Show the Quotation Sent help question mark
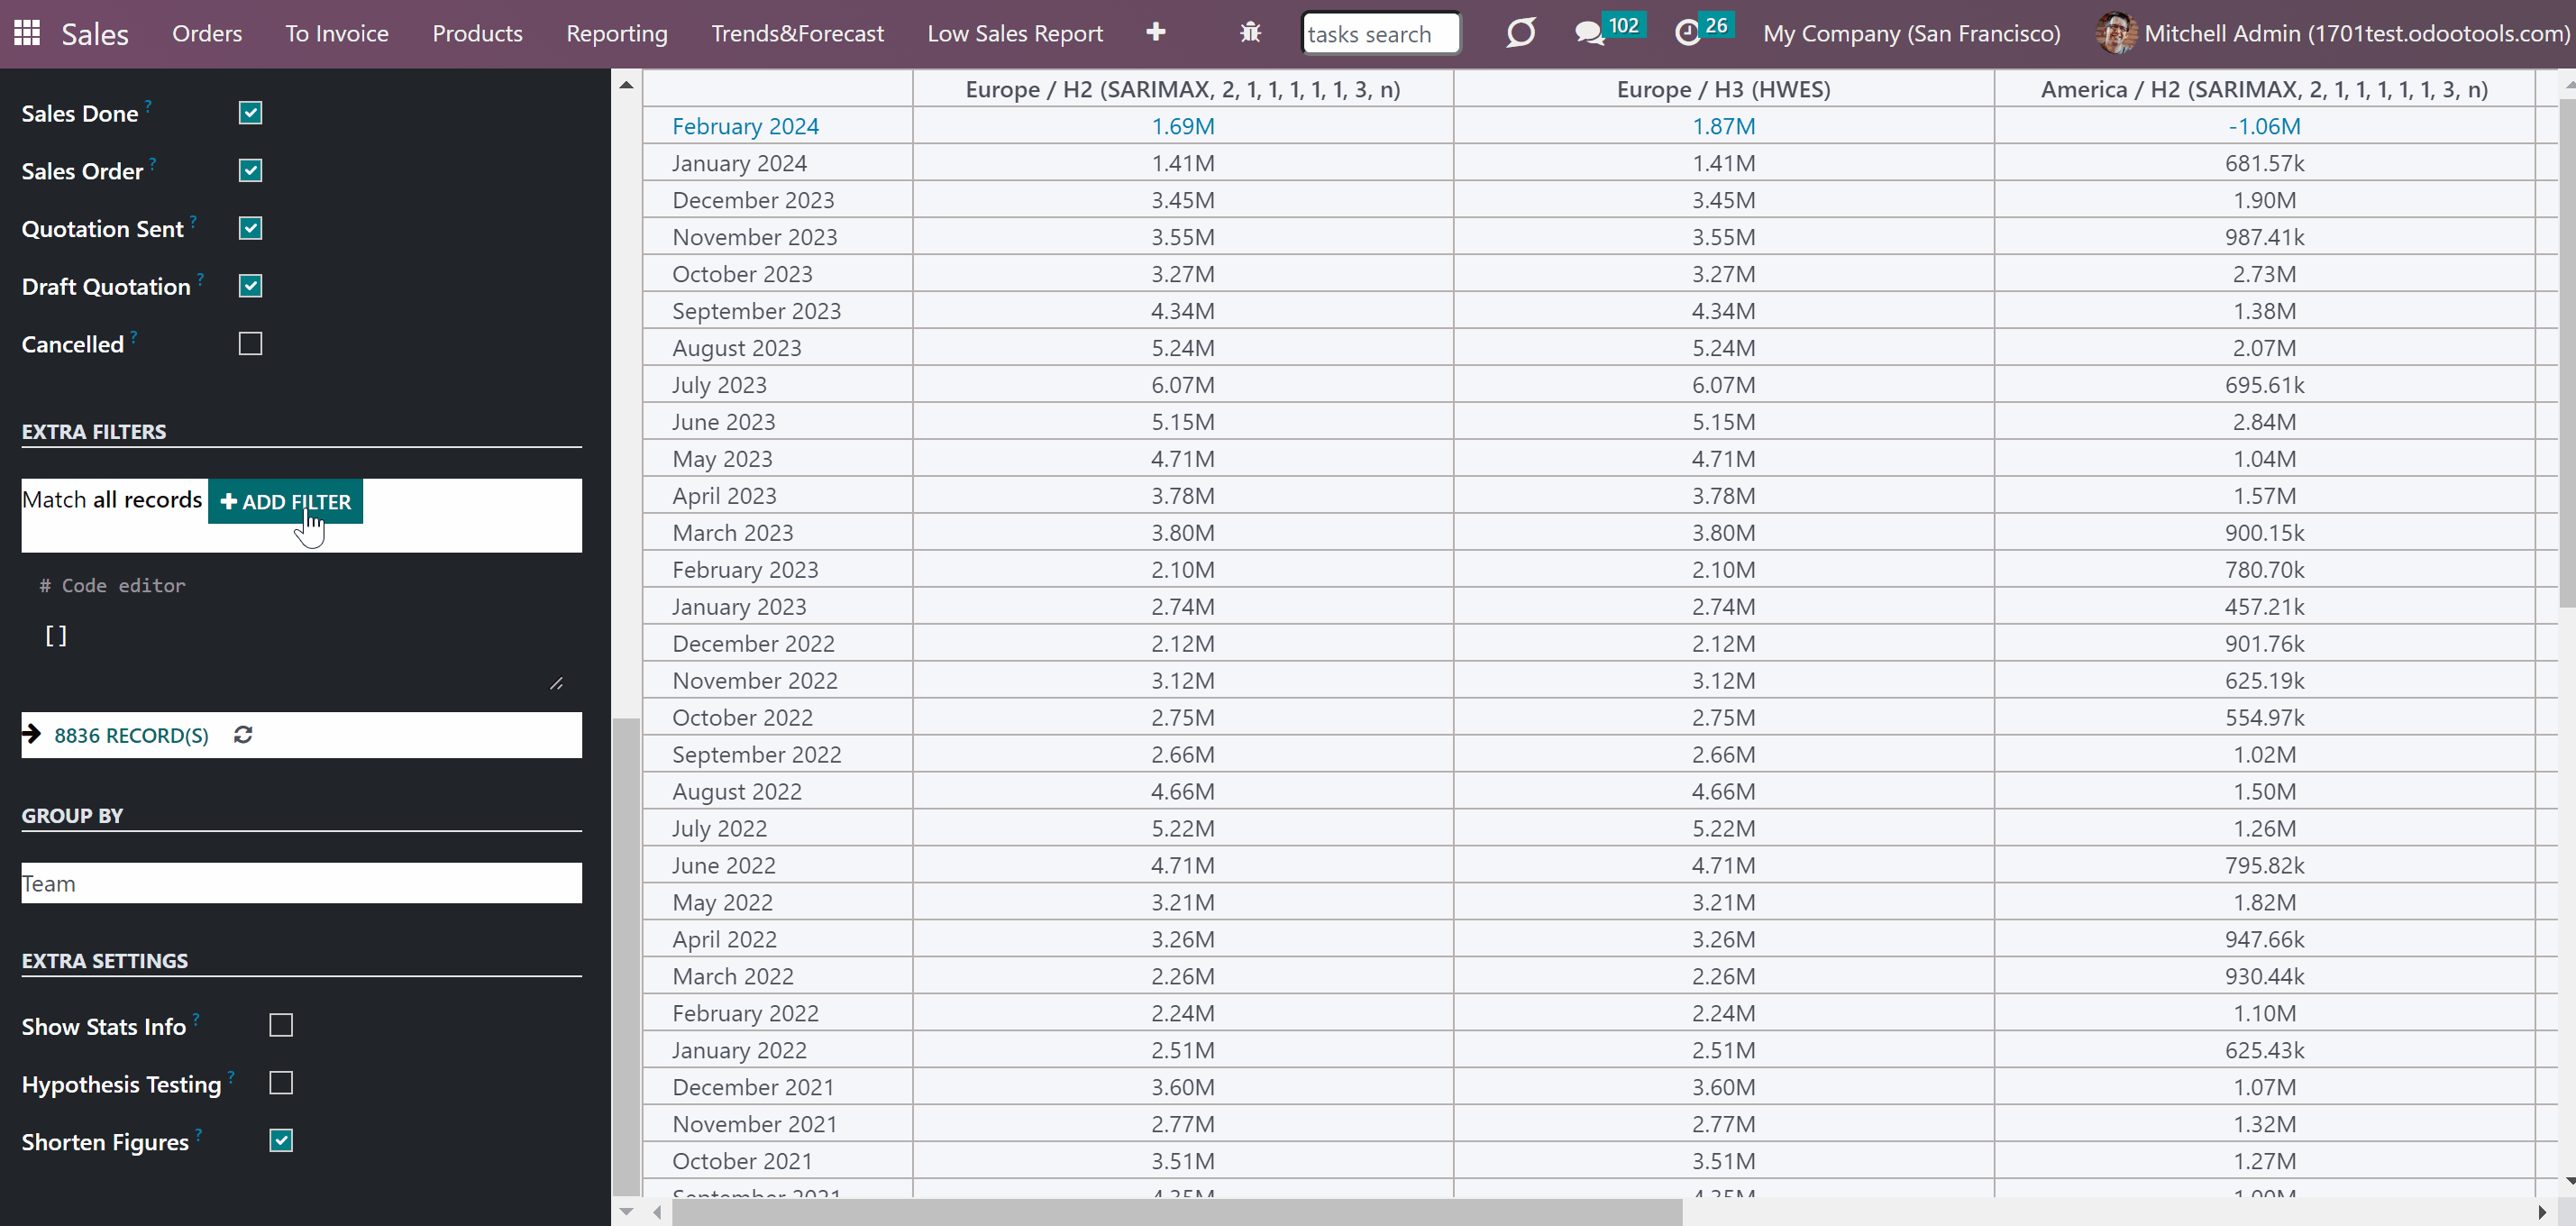This screenshot has height=1226, width=2576. [x=193, y=220]
